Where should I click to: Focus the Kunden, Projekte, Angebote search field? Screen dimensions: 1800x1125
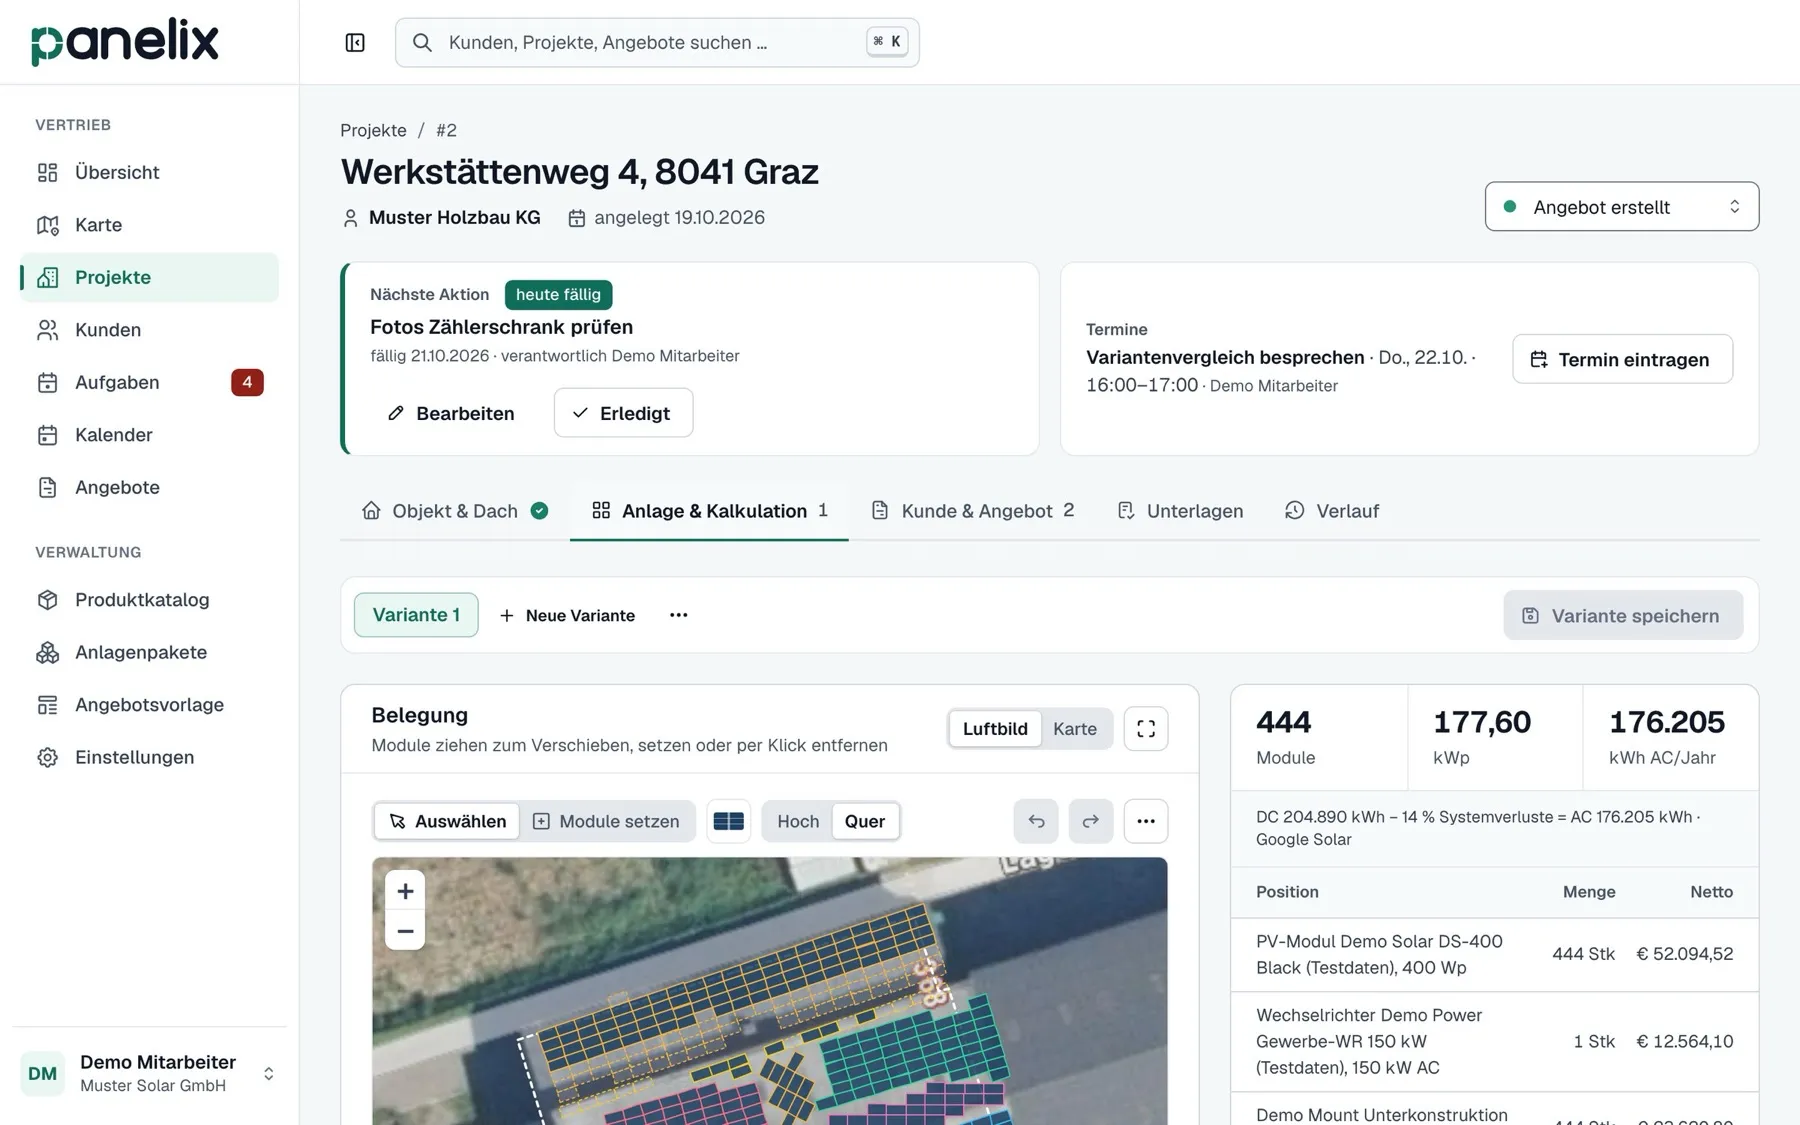coord(657,42)
